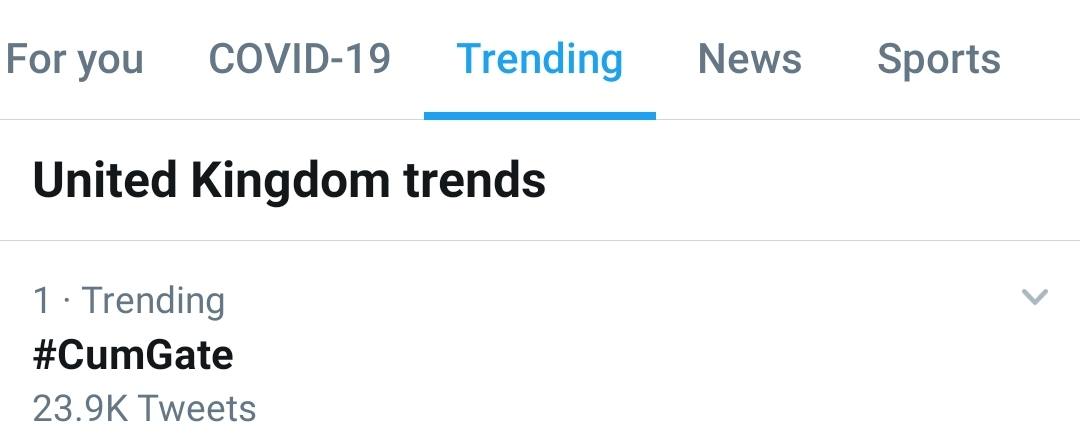
Task: Click the word "Tweets" under the hashtag
Action: click(197, 408)
